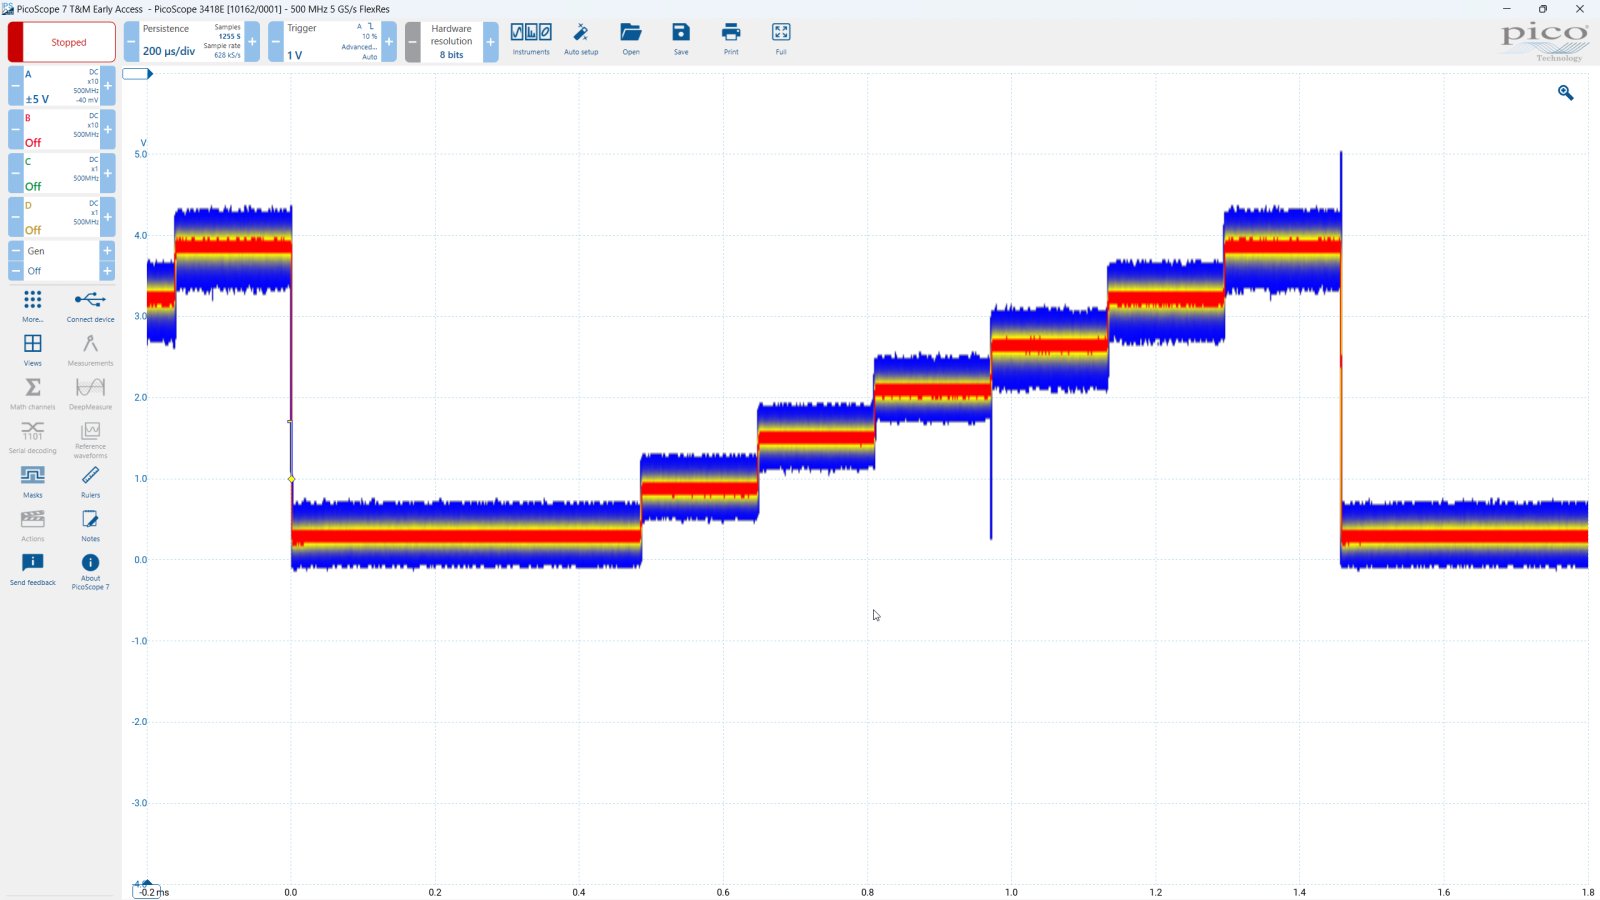Open the More... menu
1600x900 pixels.
(33, 305)
